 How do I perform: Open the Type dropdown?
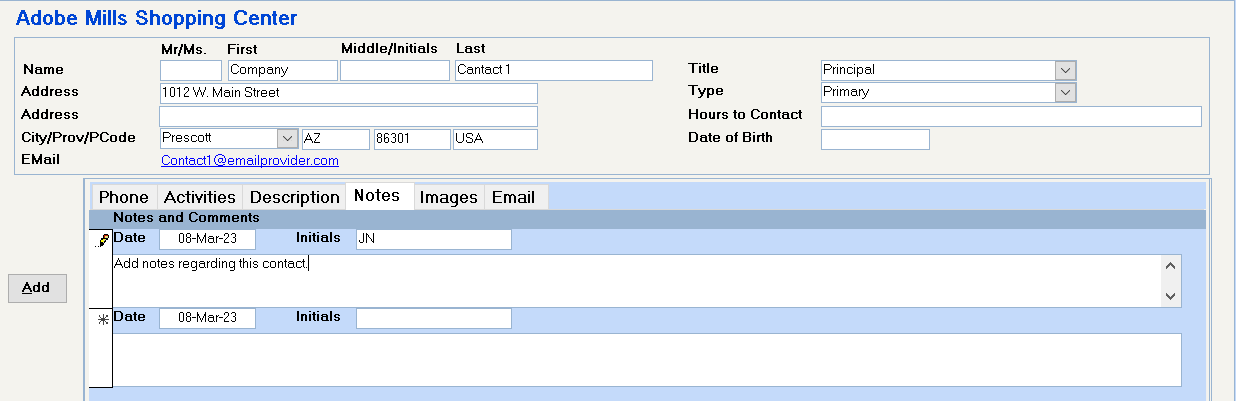tap(1066, 92)
